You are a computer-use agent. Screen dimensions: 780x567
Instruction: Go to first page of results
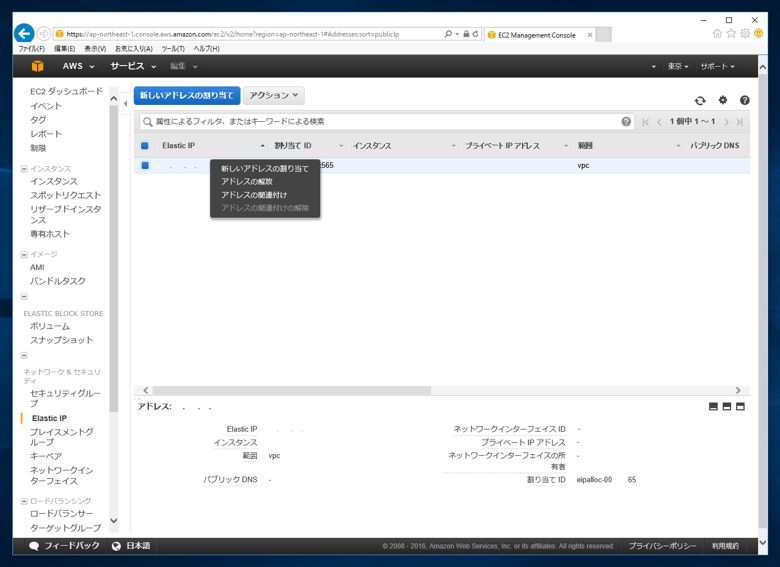(646, 122)
